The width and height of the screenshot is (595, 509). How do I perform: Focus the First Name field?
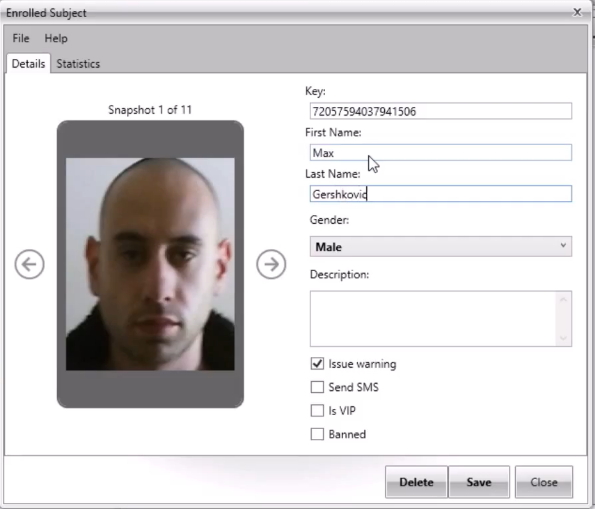tap(441, 153)
